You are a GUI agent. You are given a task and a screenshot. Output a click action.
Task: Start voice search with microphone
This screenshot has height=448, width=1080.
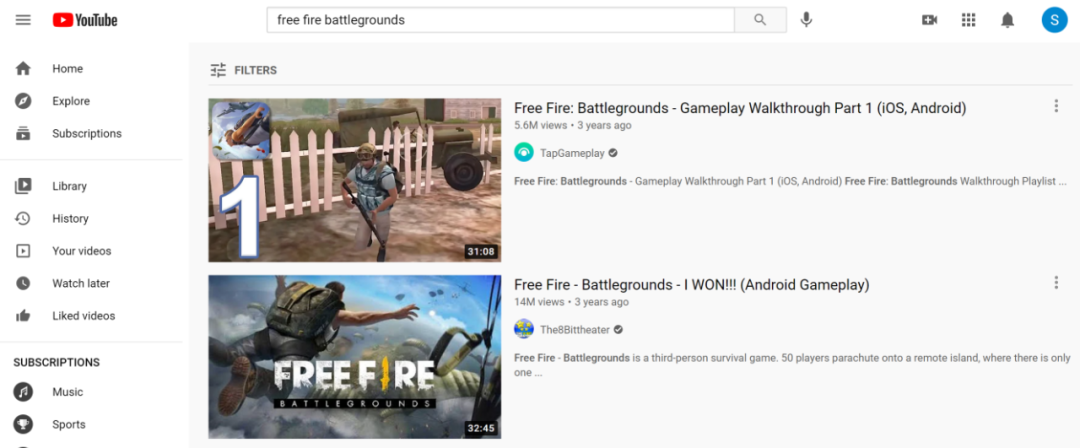(x=806, y=20)
